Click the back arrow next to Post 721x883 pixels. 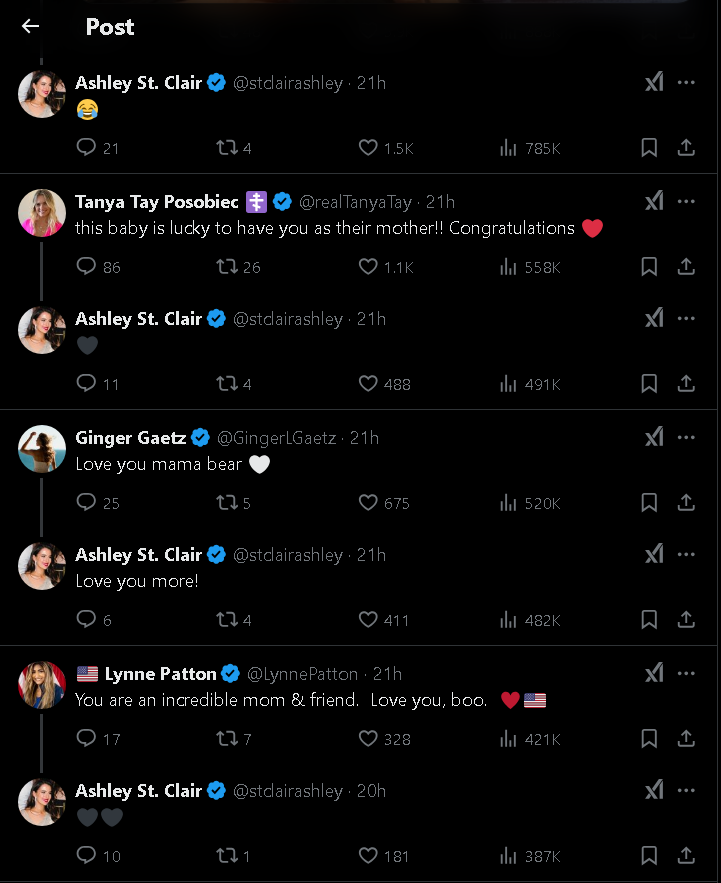tap(31, 27)
